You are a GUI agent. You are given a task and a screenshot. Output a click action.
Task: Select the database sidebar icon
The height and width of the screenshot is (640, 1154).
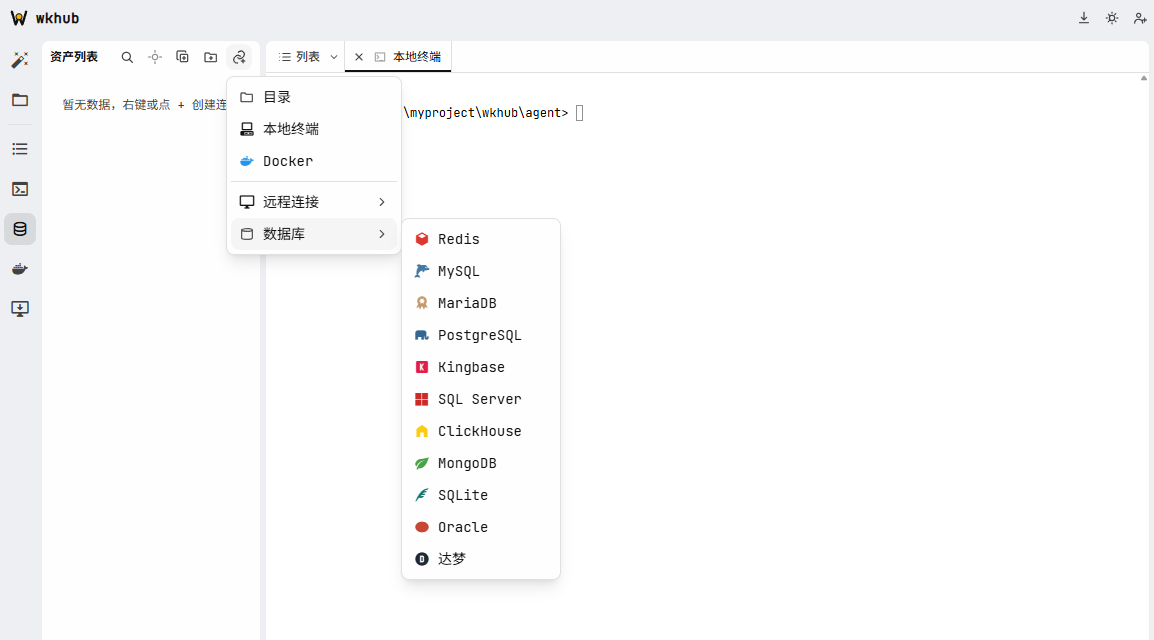(20, 229)
